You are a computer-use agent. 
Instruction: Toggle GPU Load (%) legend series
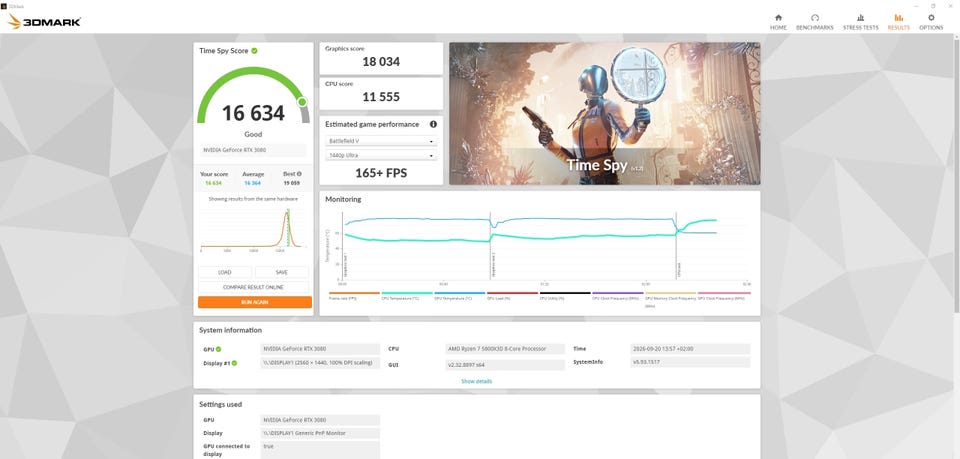pyautogui.click(x=512, y=296)
